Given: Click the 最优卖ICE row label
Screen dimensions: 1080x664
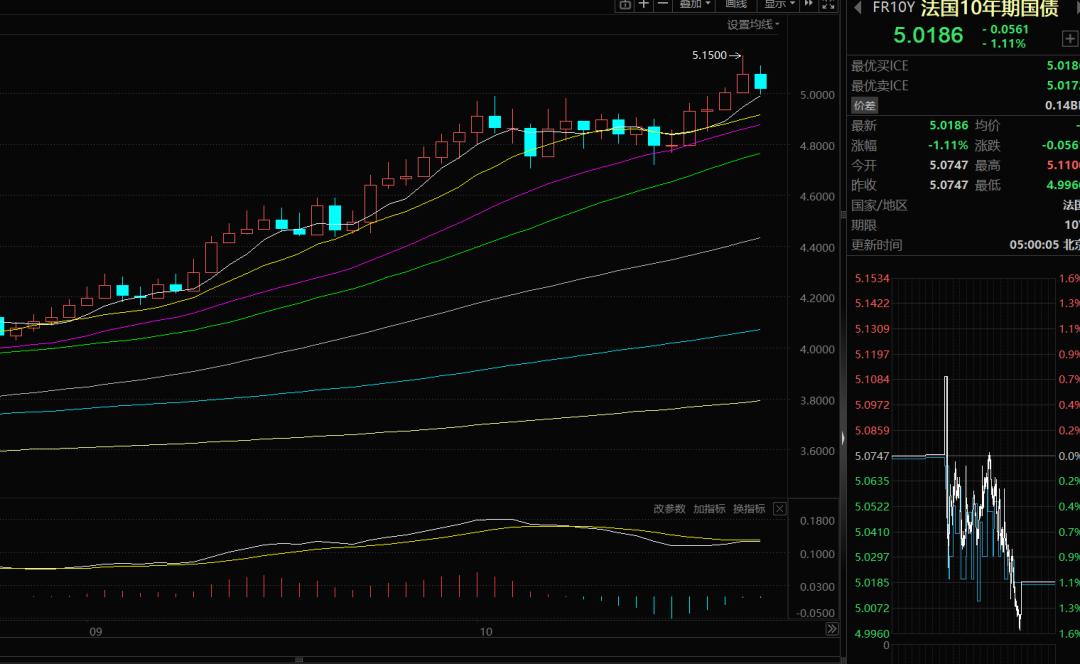Looking at the screenshot, I should click(x=880, y=86).
